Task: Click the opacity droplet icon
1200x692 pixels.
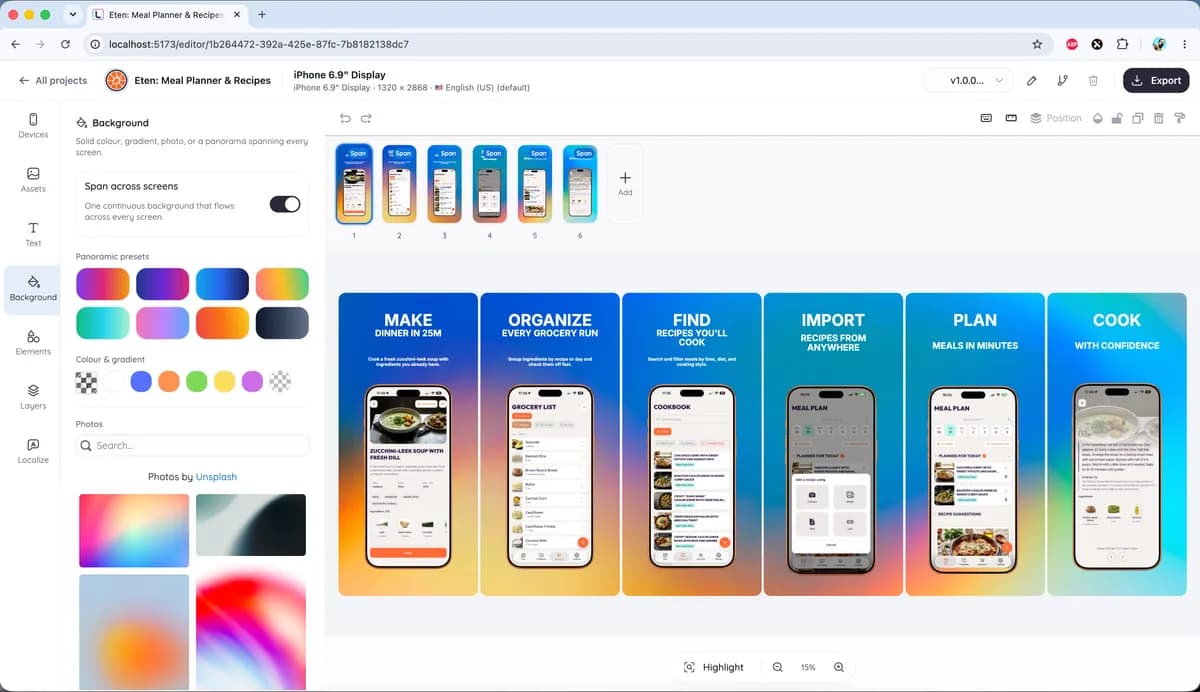Action: click(x=1097, y=118)
